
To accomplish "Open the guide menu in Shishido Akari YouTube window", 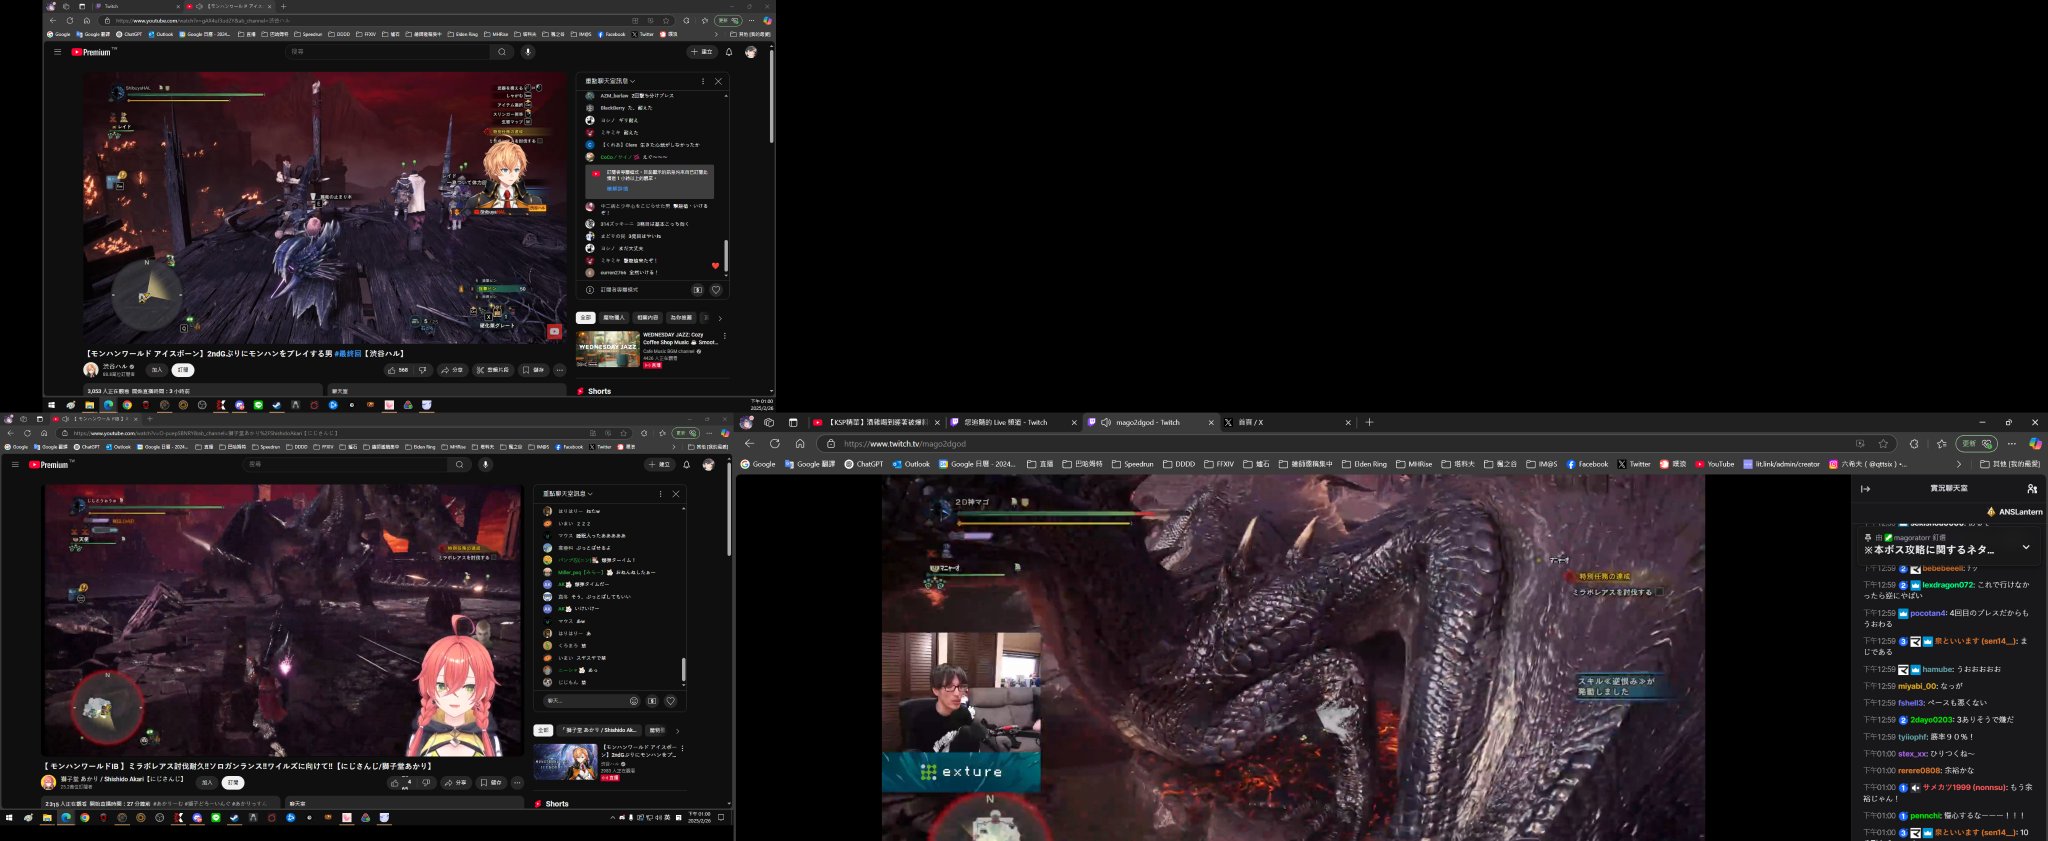I will (x=14, y=465).
